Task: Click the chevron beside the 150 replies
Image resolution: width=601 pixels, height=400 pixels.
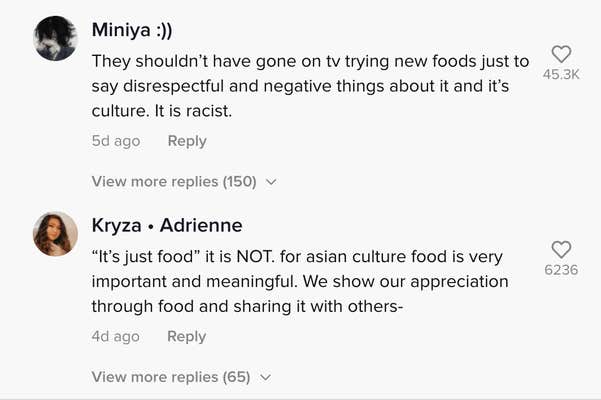Action: pyautogui.click(x=271, y=183)
